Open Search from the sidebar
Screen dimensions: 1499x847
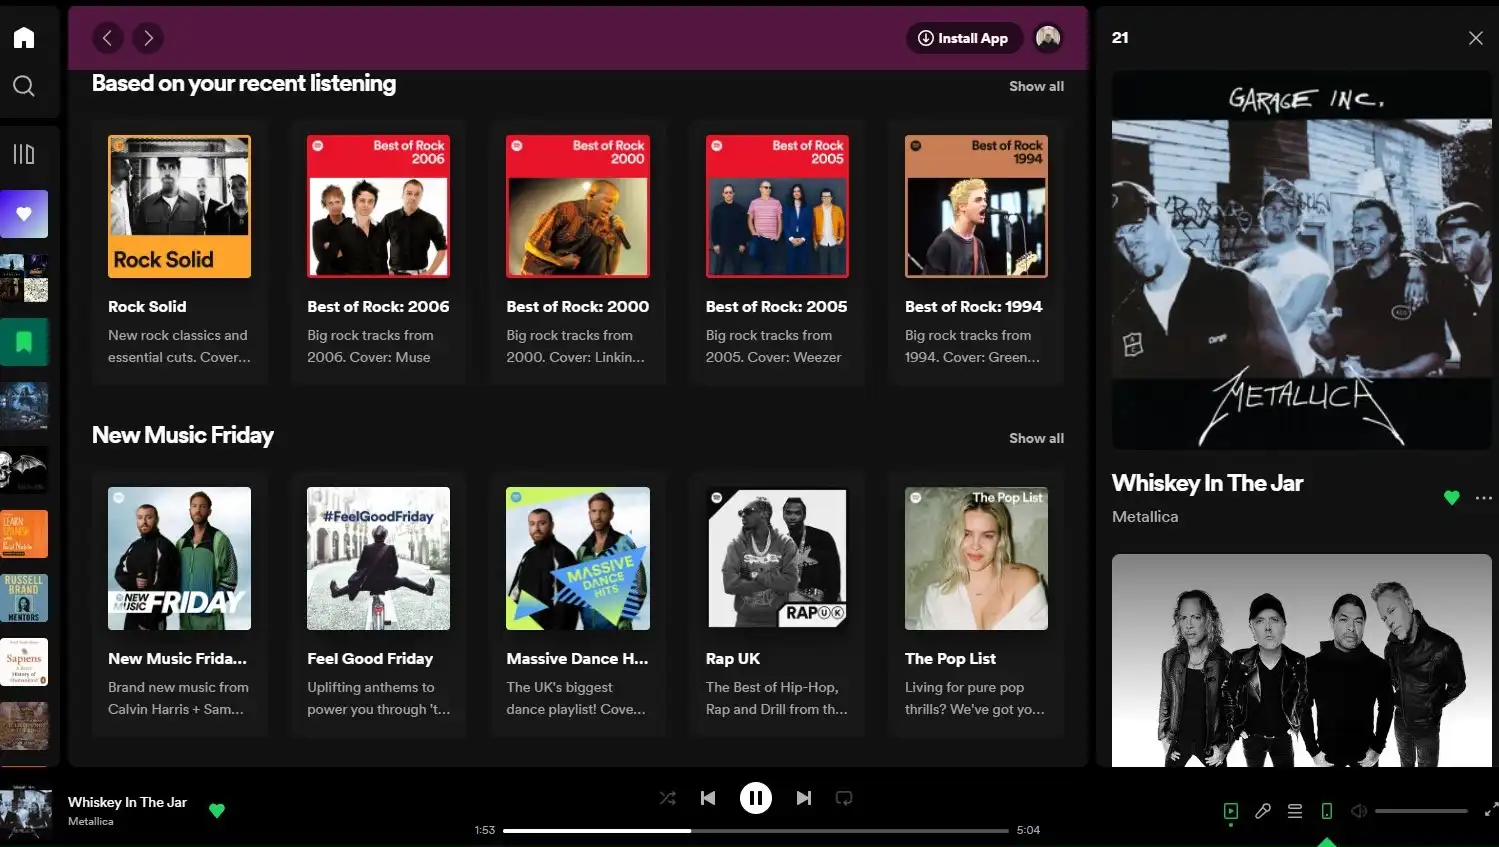tap(24, 86)
